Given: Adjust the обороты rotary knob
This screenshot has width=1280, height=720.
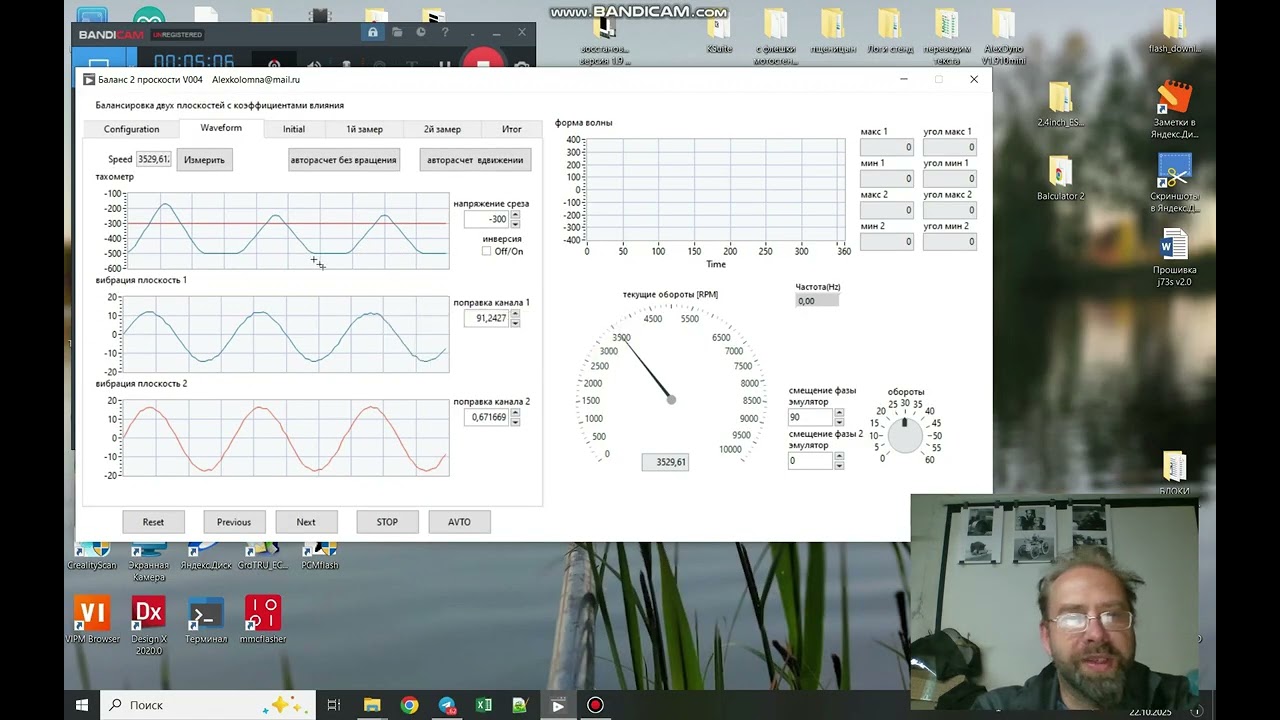Looking at the screenshot, I should (905, 434).
